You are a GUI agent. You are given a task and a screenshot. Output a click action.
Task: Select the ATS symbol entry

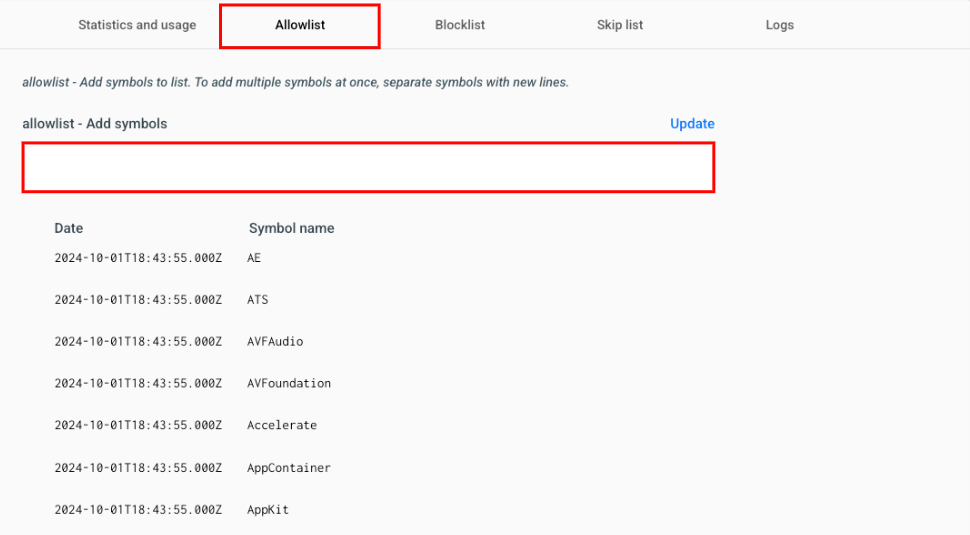258,300
